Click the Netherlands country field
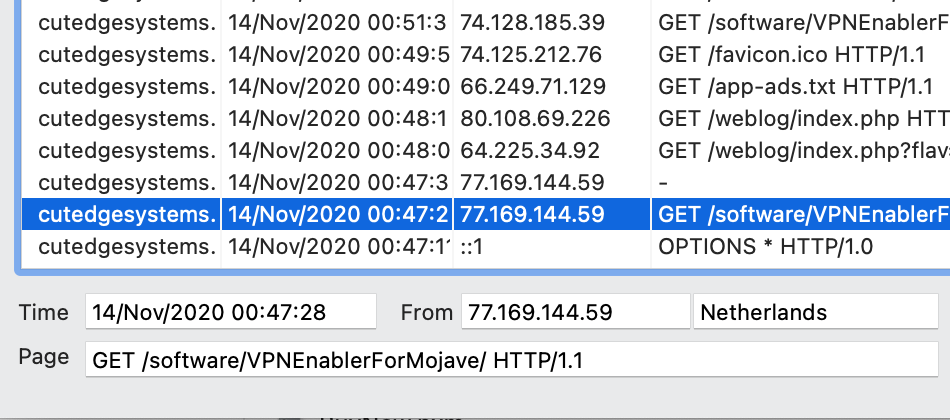The width and height of the screenshot is (950, 420). point(815,312)
